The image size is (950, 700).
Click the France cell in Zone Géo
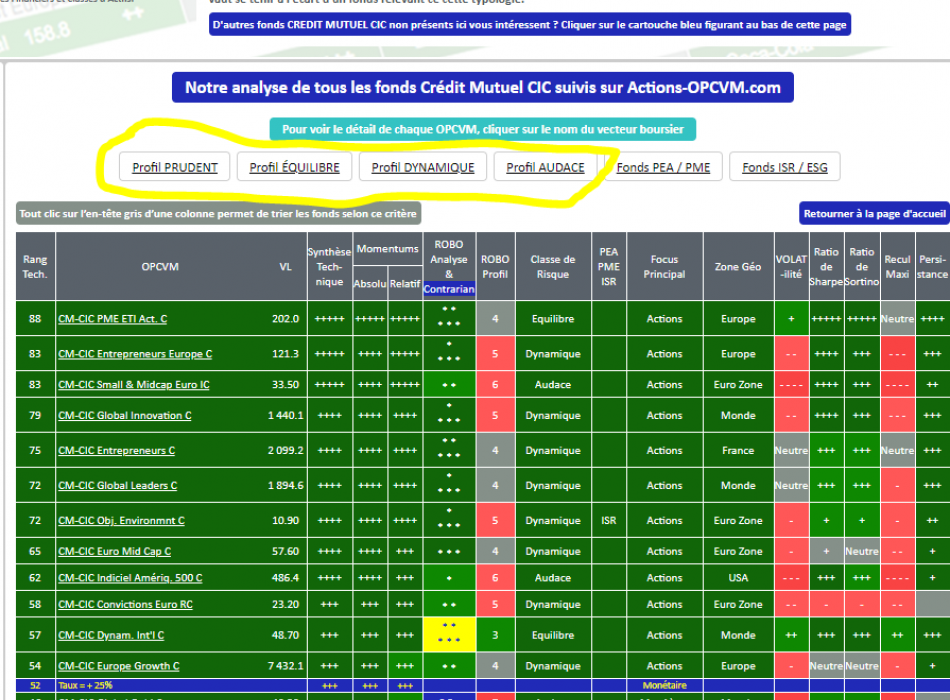click(738, 451)
